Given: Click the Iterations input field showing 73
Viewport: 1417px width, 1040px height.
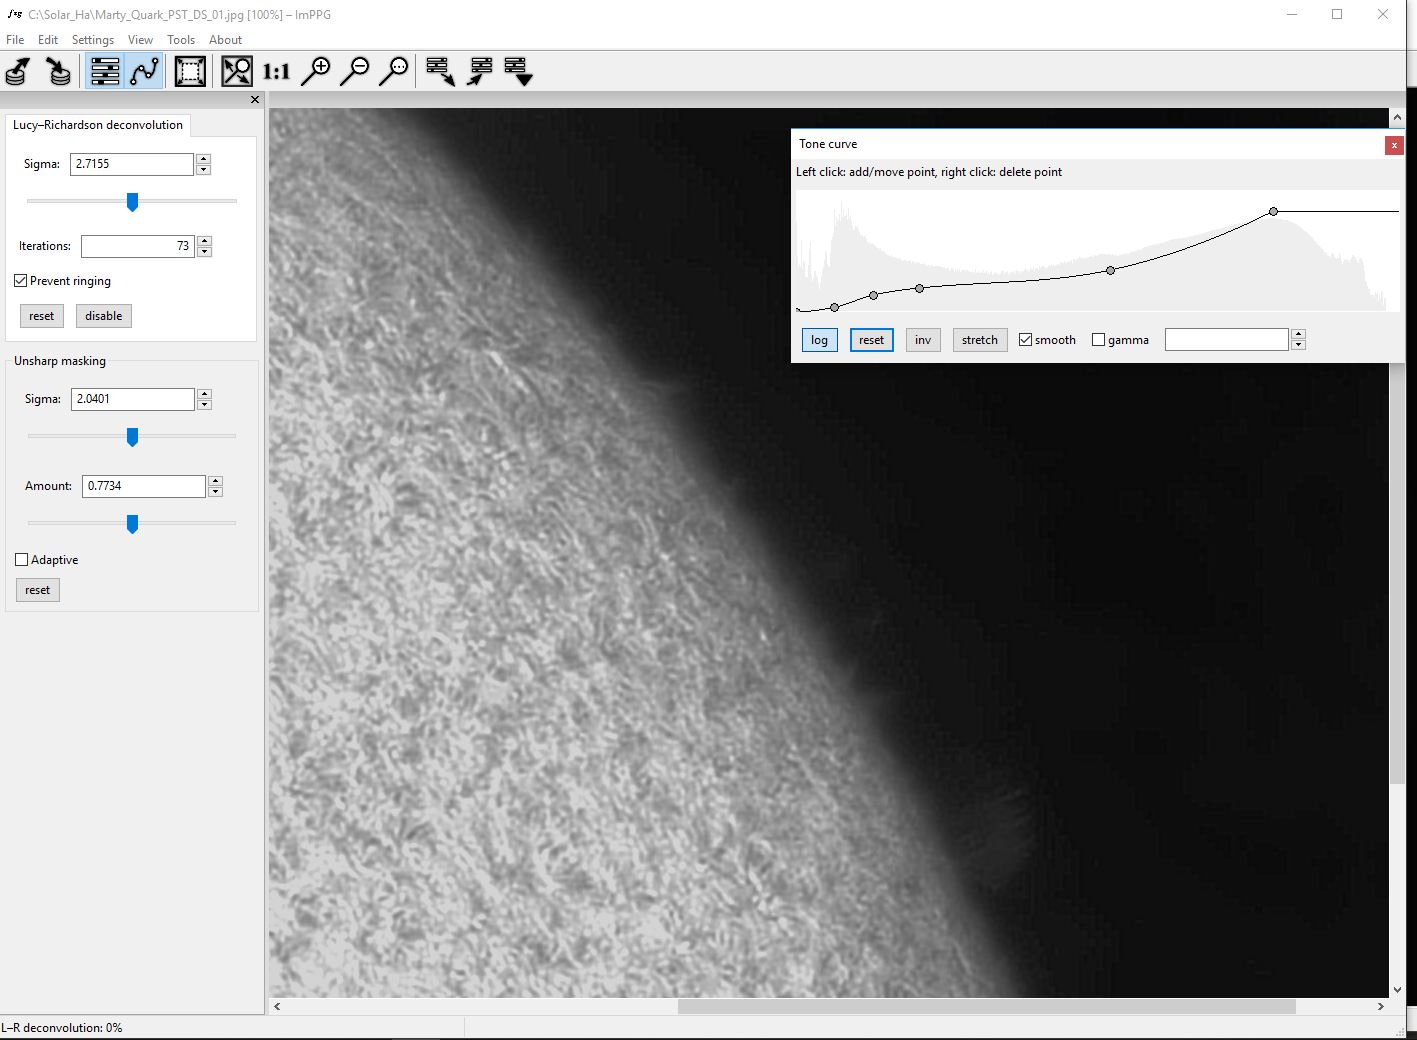Looking at the screenshot, I should pyautogui.click(x=138, y=246).
